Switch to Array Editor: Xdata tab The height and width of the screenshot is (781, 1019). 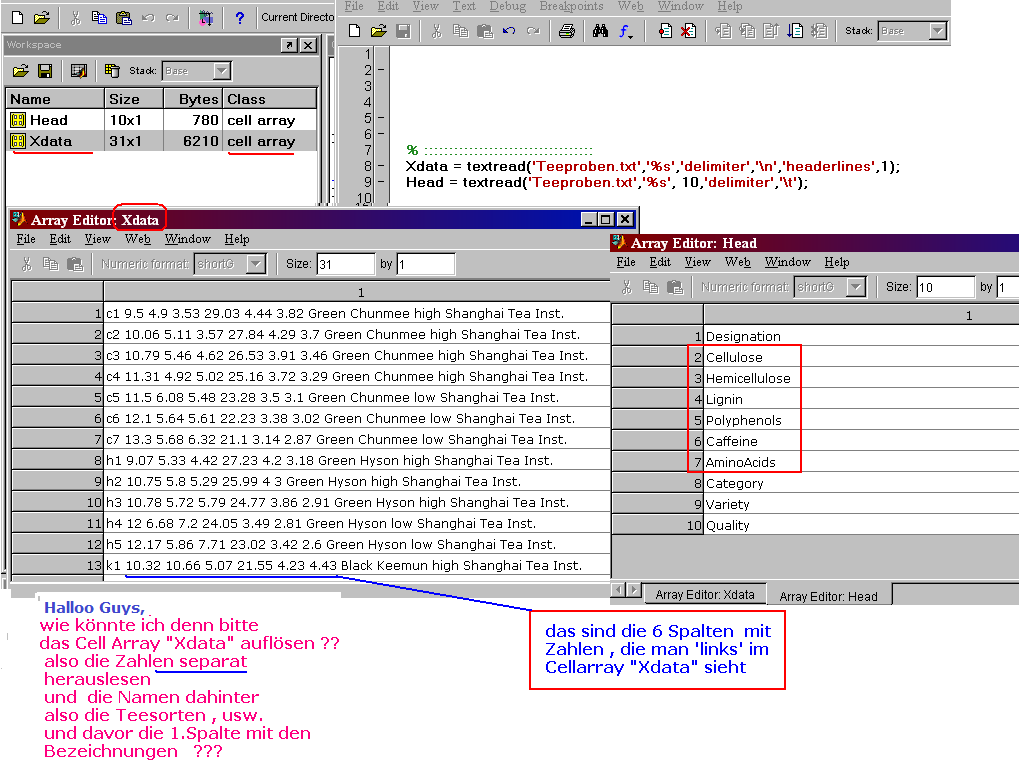coord(704,595)
